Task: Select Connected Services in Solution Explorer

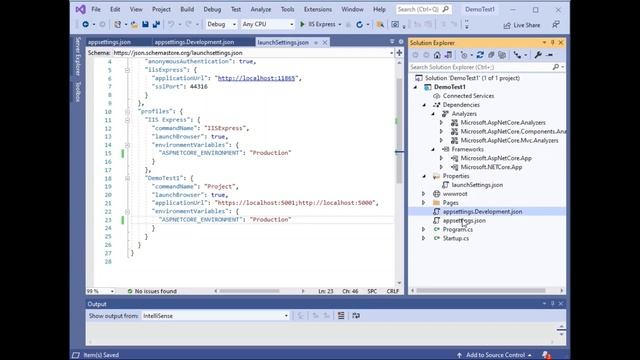Action: (468, 96)
